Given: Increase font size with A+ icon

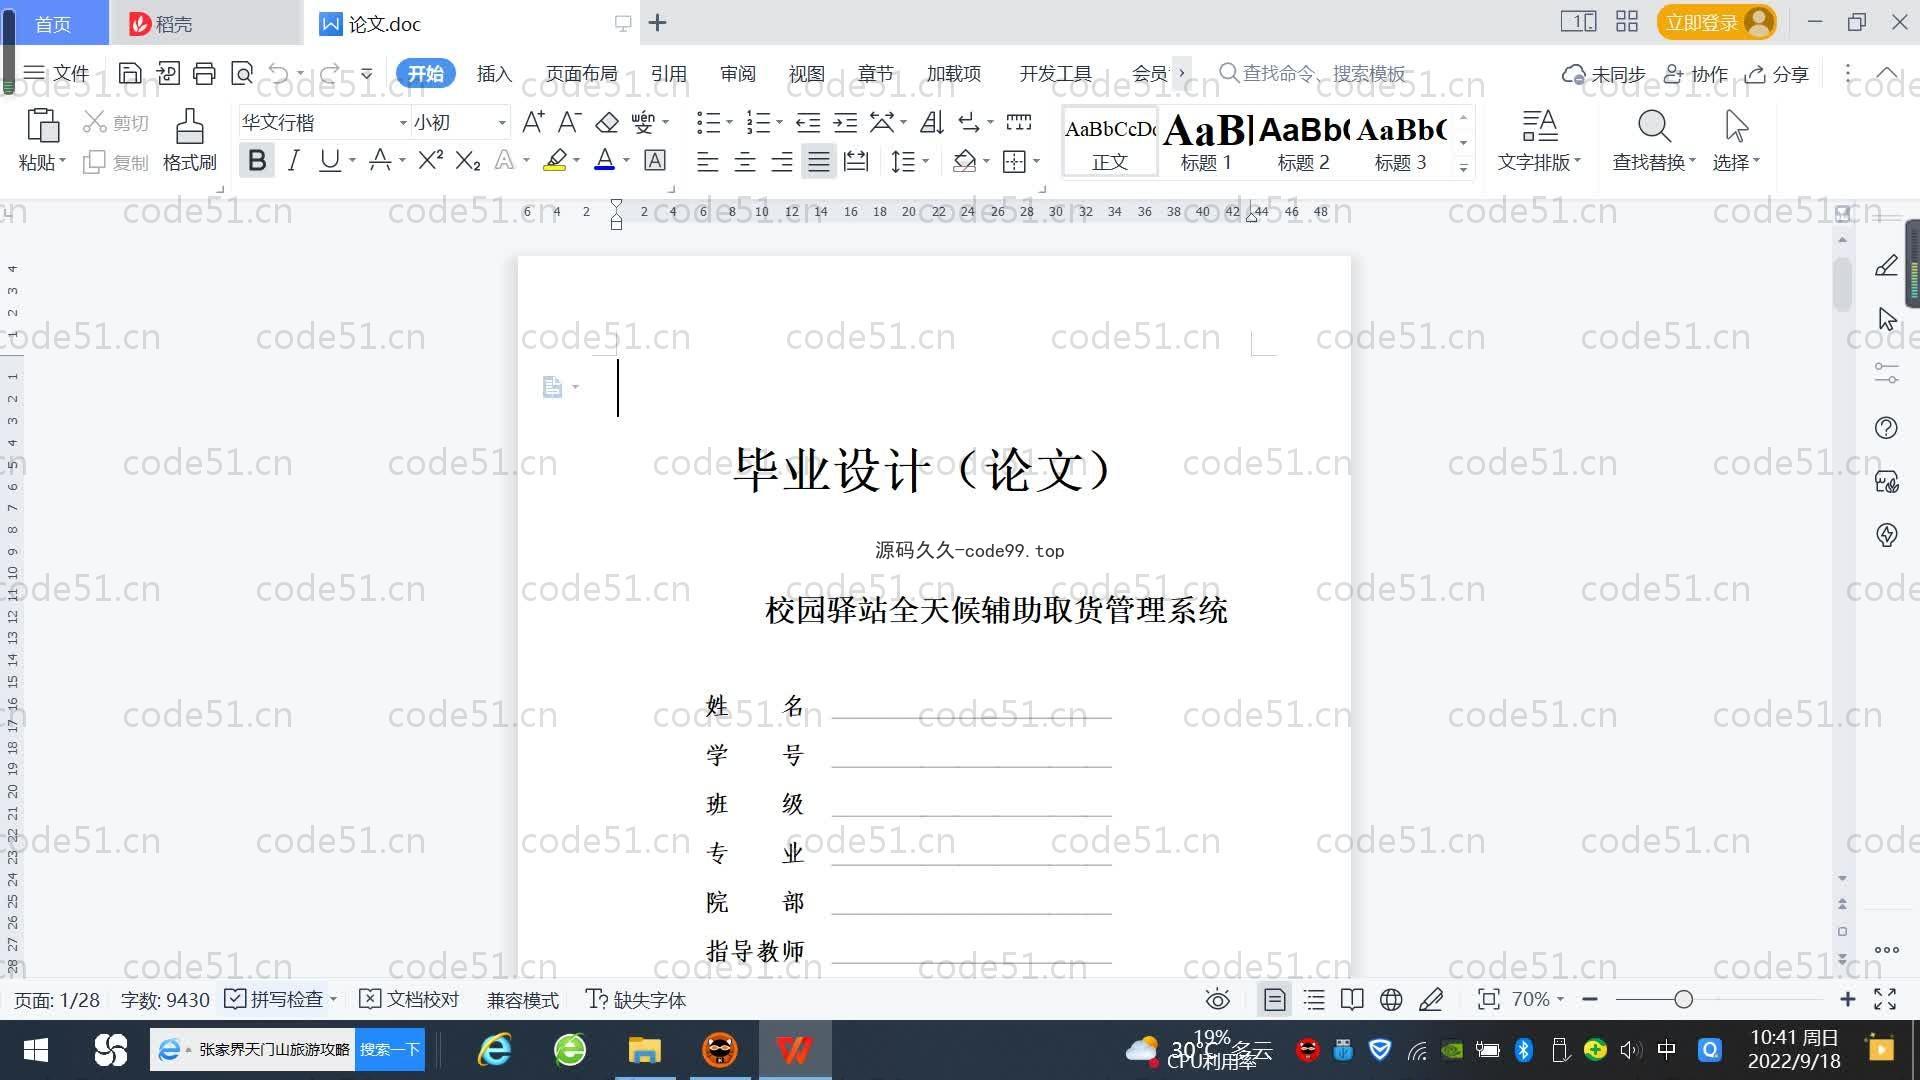Looking at the screenshot, I should 533,122.
